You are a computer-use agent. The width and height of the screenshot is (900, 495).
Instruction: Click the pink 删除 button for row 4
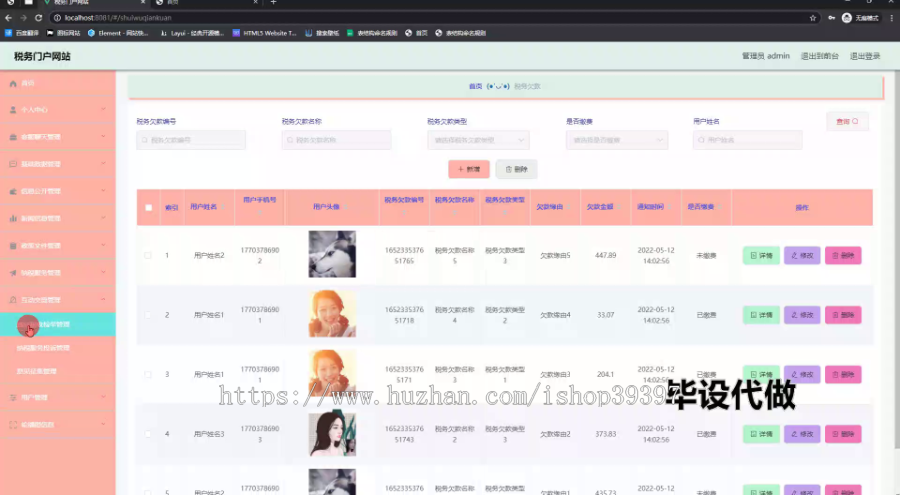(843, 434)
